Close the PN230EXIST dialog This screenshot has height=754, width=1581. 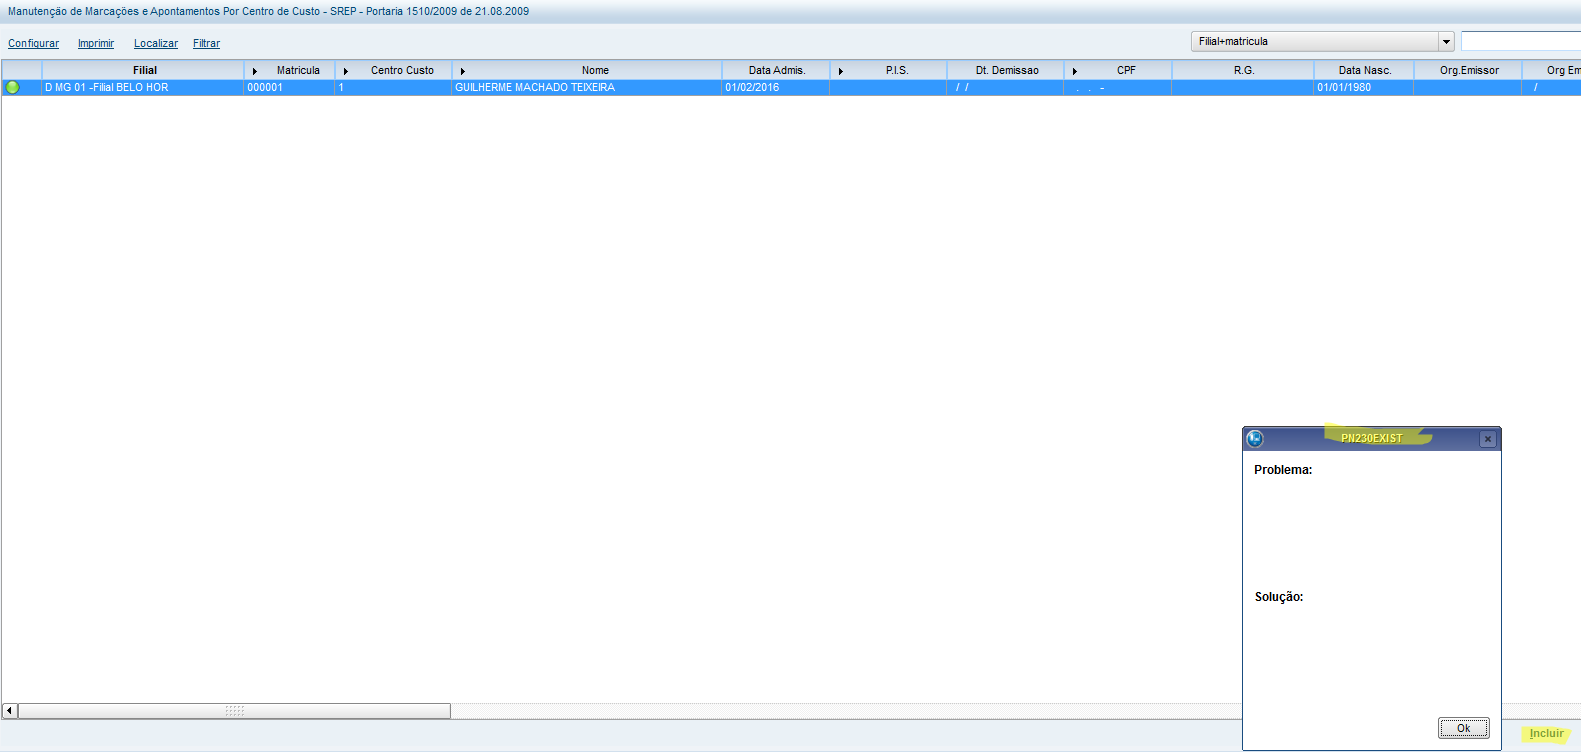(x=1488, y=439)
